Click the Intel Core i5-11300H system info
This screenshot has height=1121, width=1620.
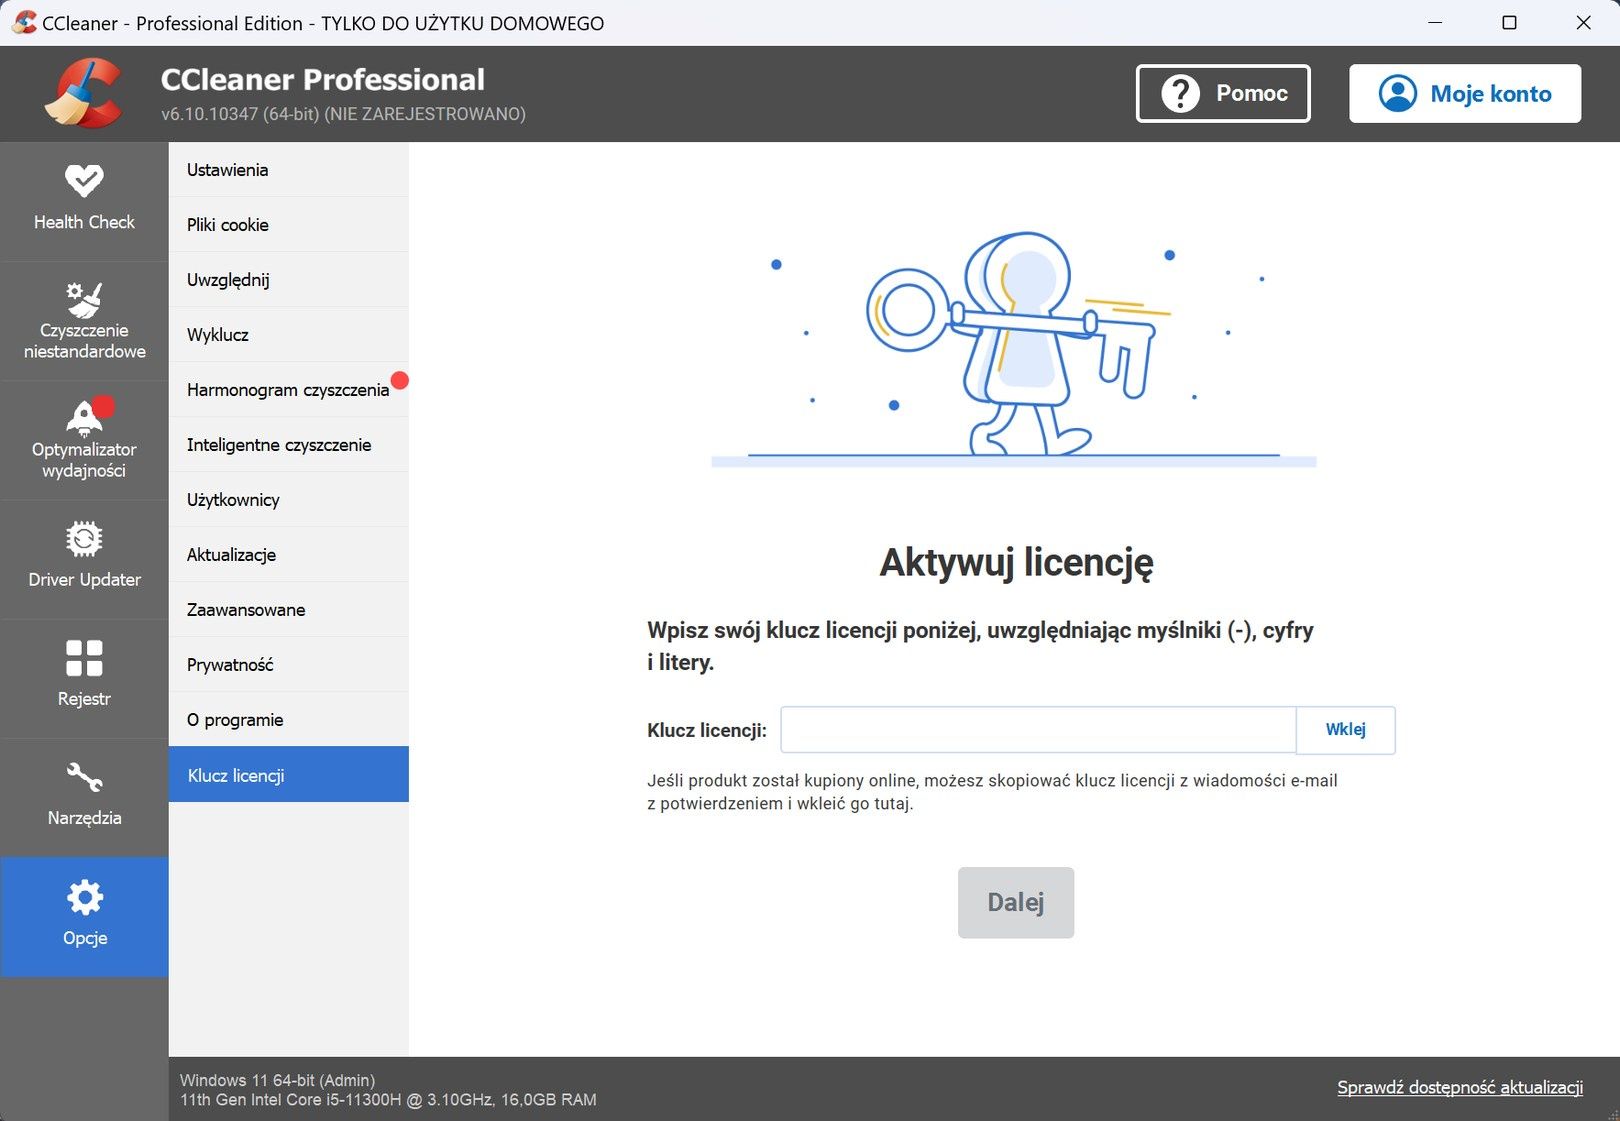[x=388, y=1100]
